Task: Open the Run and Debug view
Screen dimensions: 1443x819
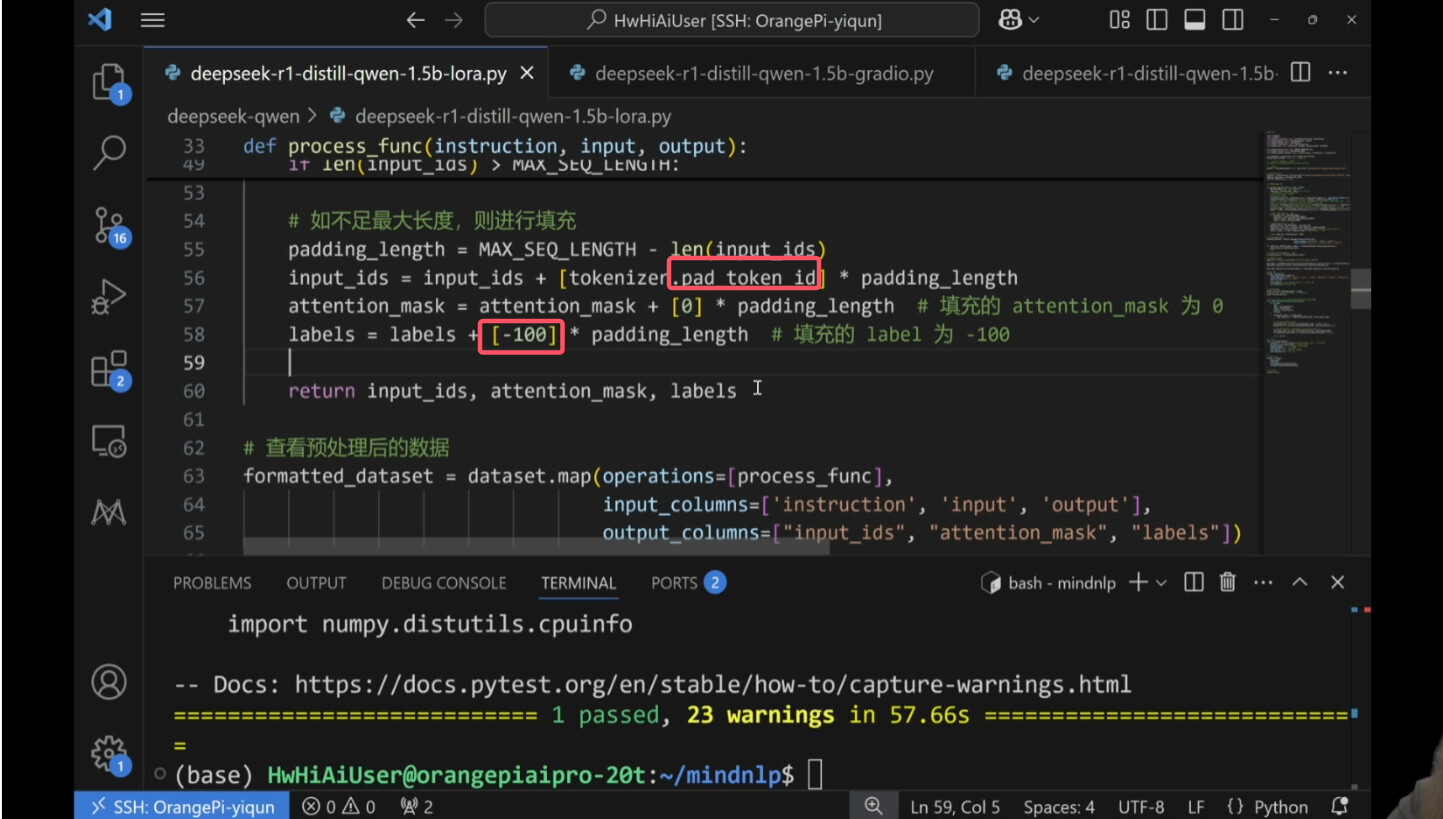Action: pos(109,298)
